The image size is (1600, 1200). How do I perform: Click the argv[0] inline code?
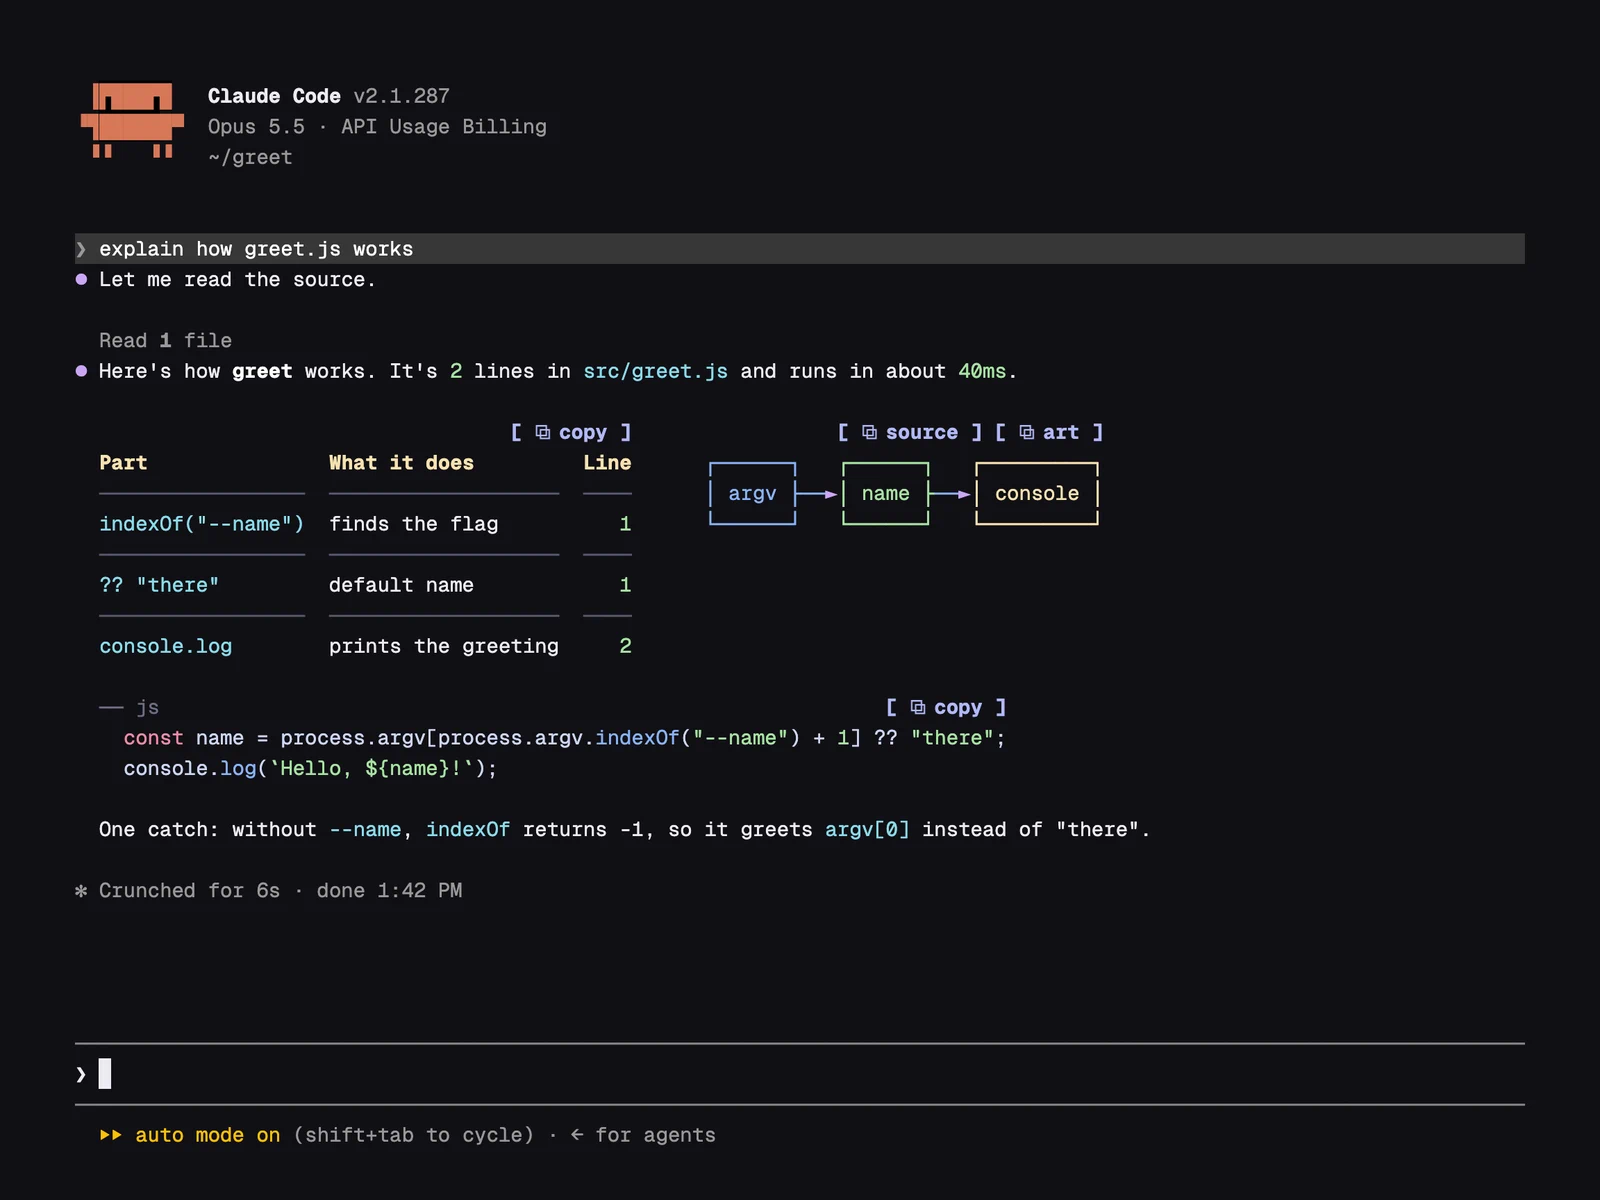click(867, 829)
